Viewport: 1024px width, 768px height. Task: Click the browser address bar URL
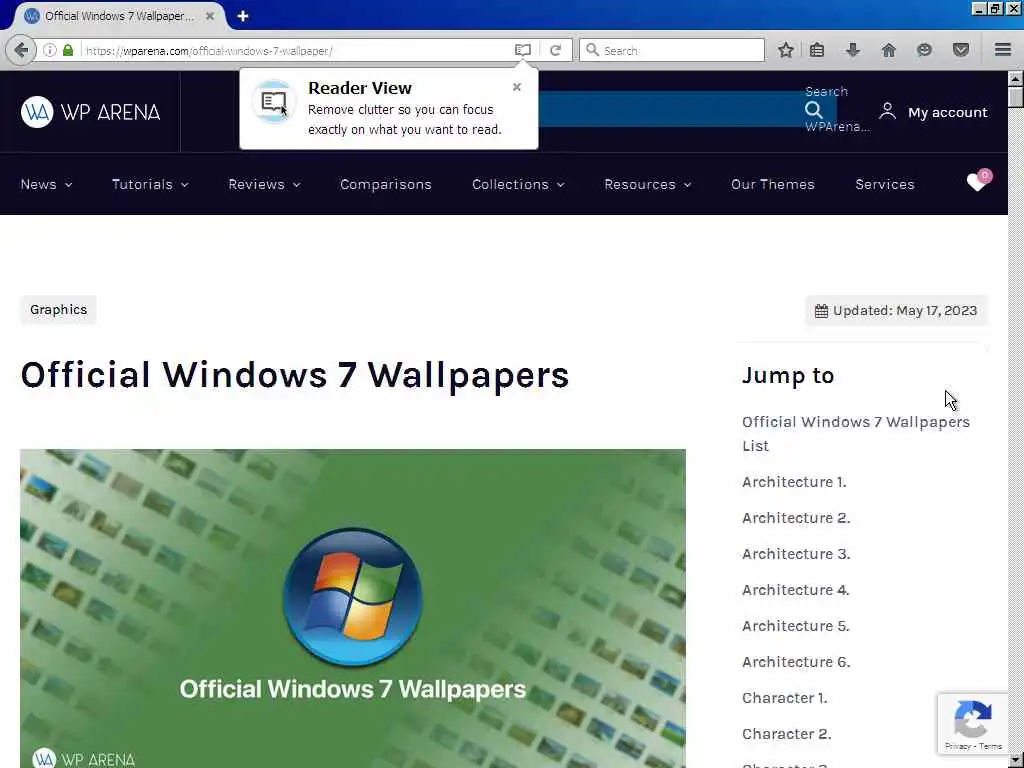209,50
